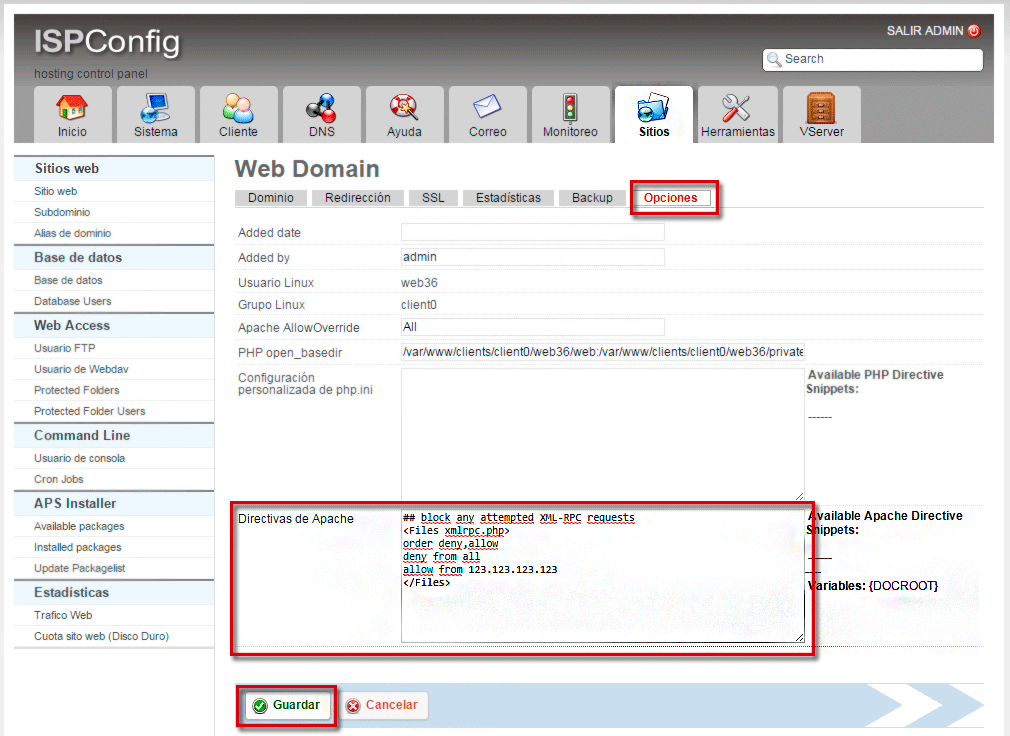Click the SALIR ADMIN logout link
This screenshot has height=736, width=1010.
924,31
